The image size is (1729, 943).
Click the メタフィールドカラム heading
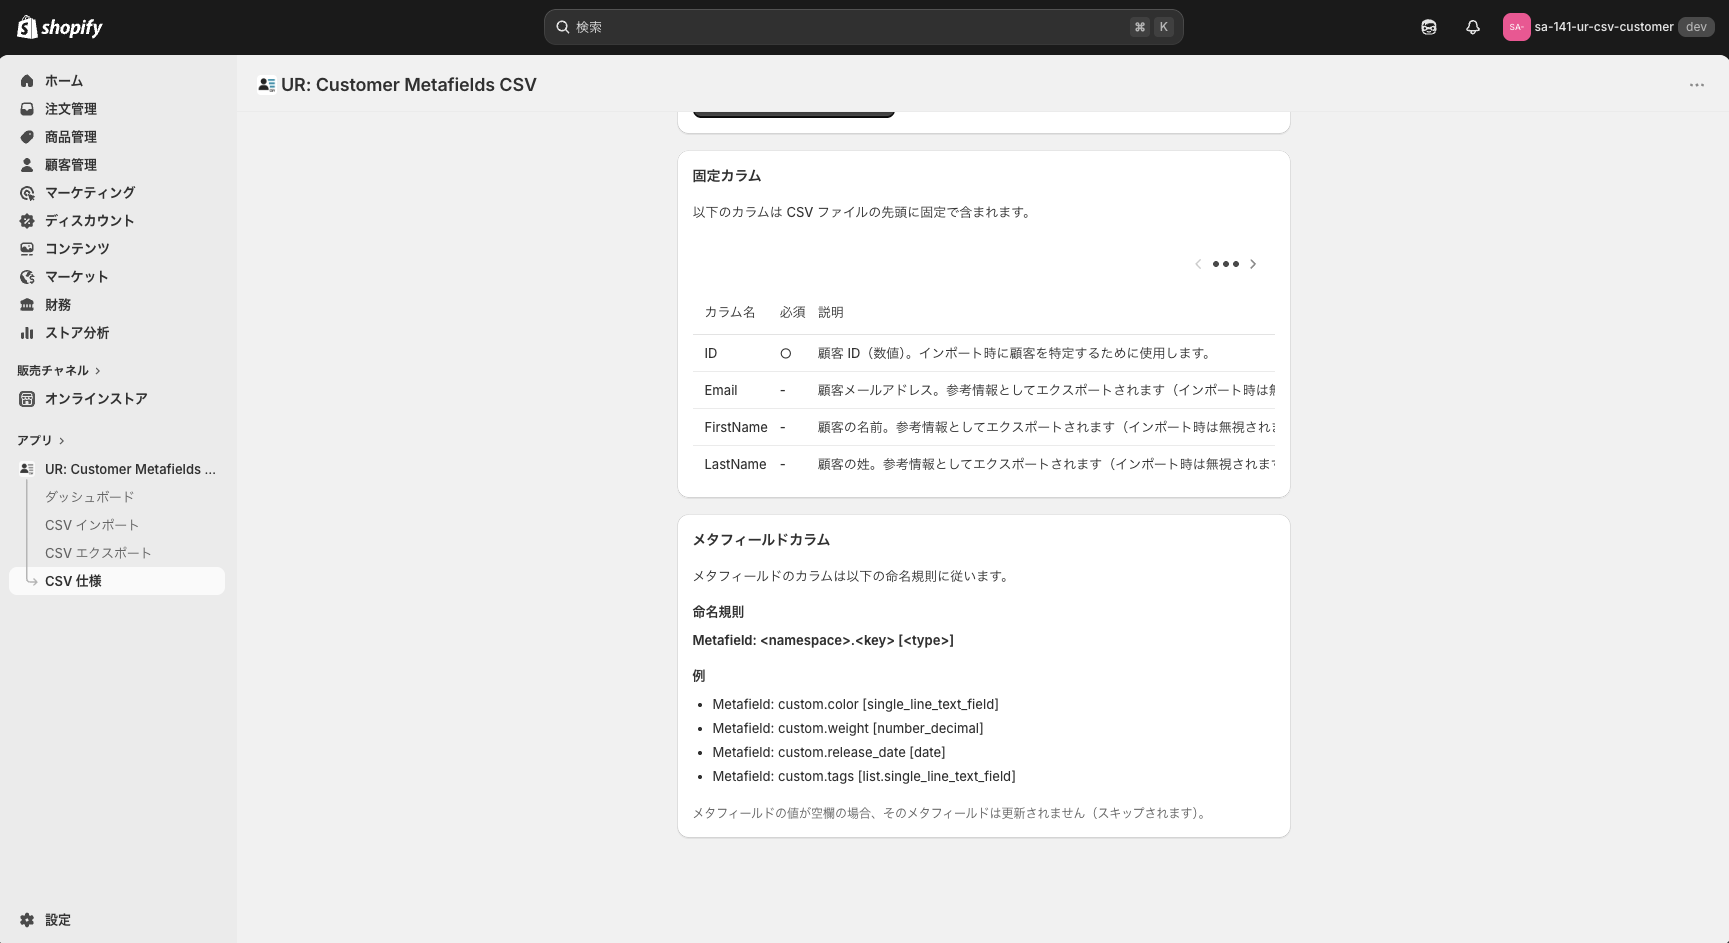(x=761, y=540)
